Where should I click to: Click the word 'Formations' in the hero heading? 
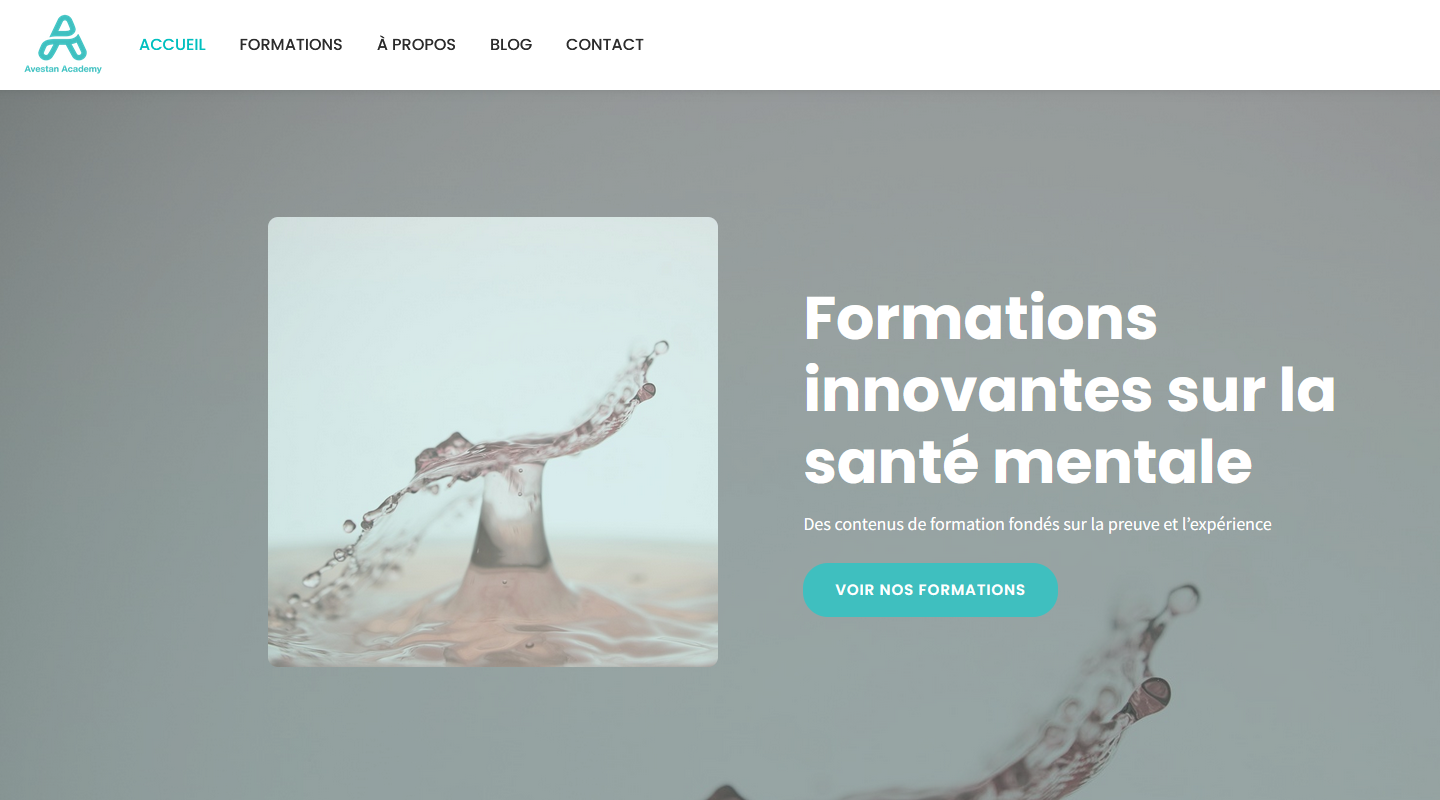click(x=981, y=318)
